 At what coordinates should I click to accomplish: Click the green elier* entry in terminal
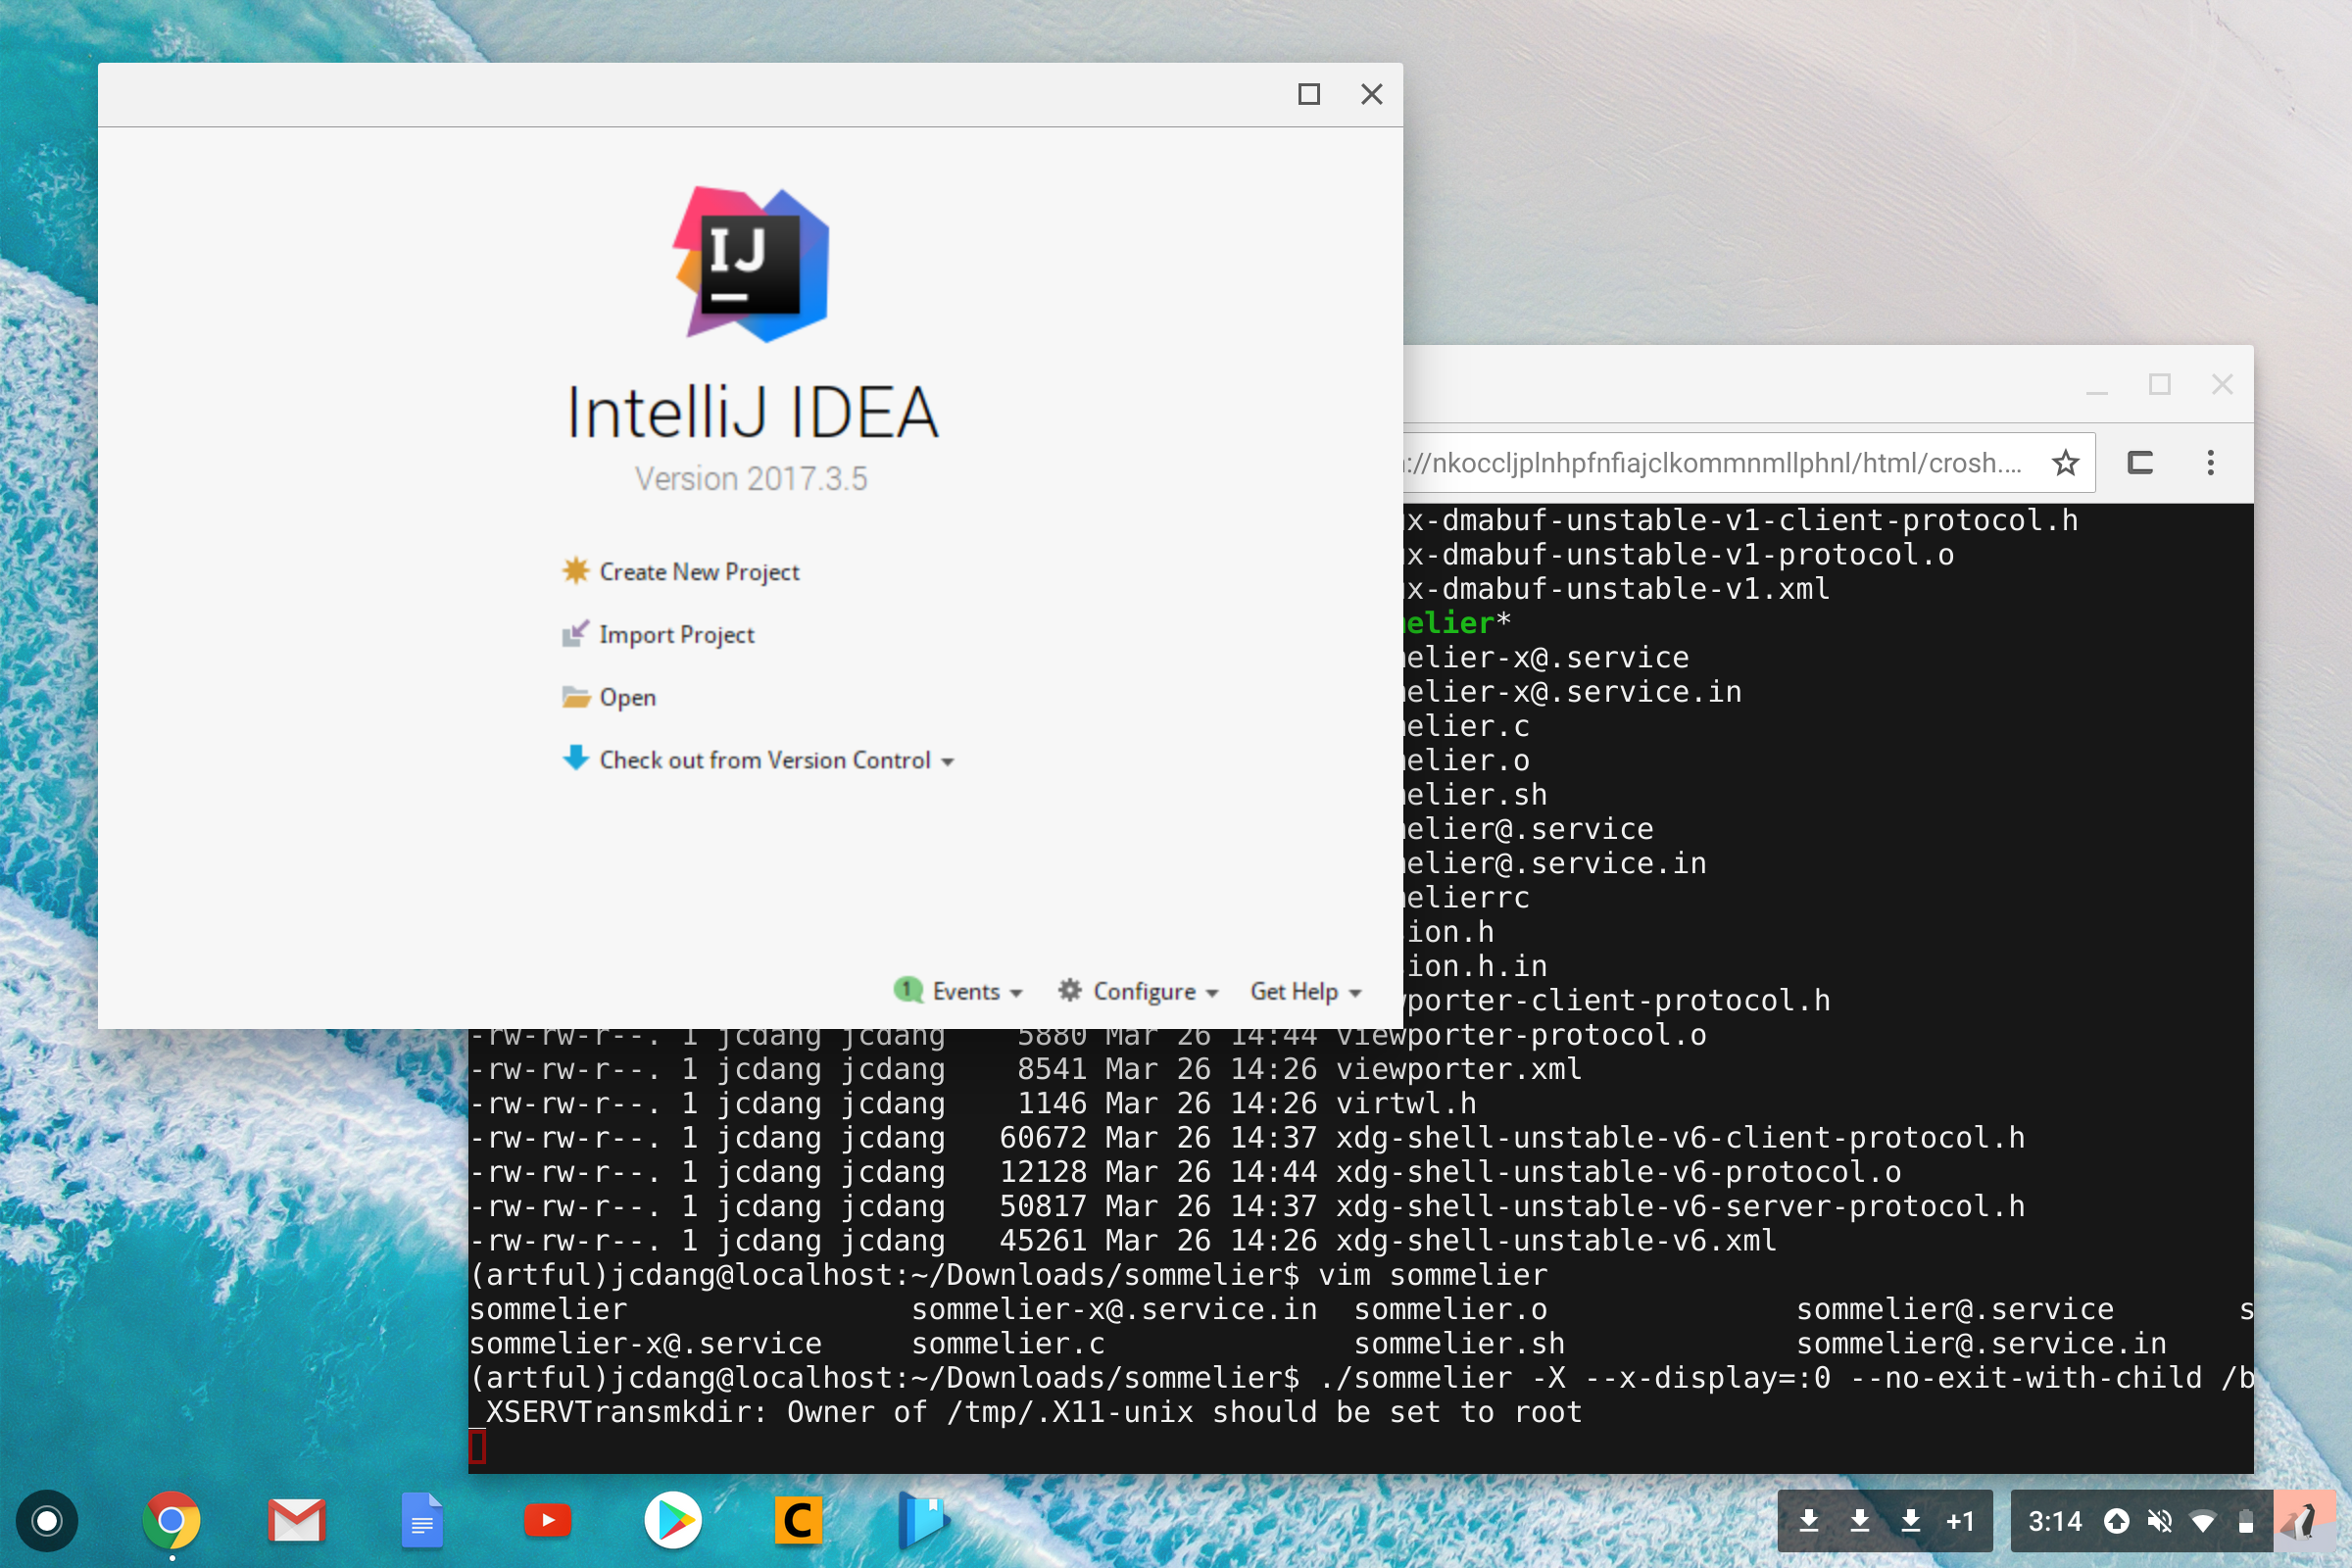pyautogui.click(x=1458, y=623)
